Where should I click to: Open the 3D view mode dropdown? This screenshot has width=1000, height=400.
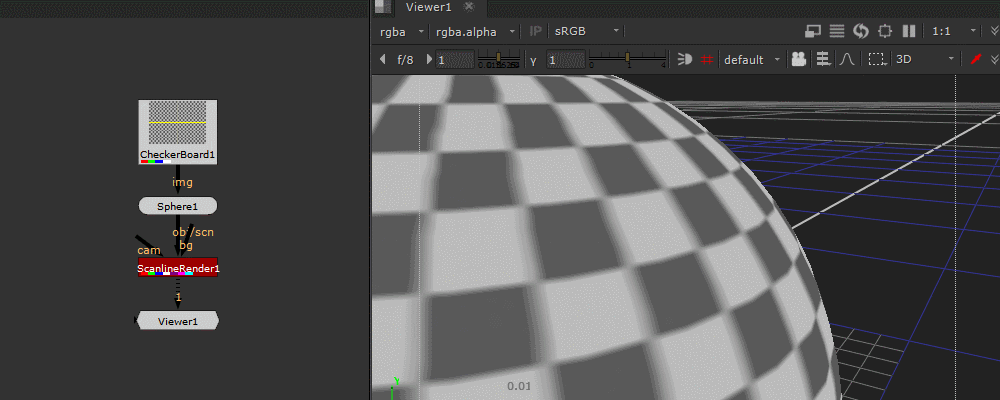[925, 59]
